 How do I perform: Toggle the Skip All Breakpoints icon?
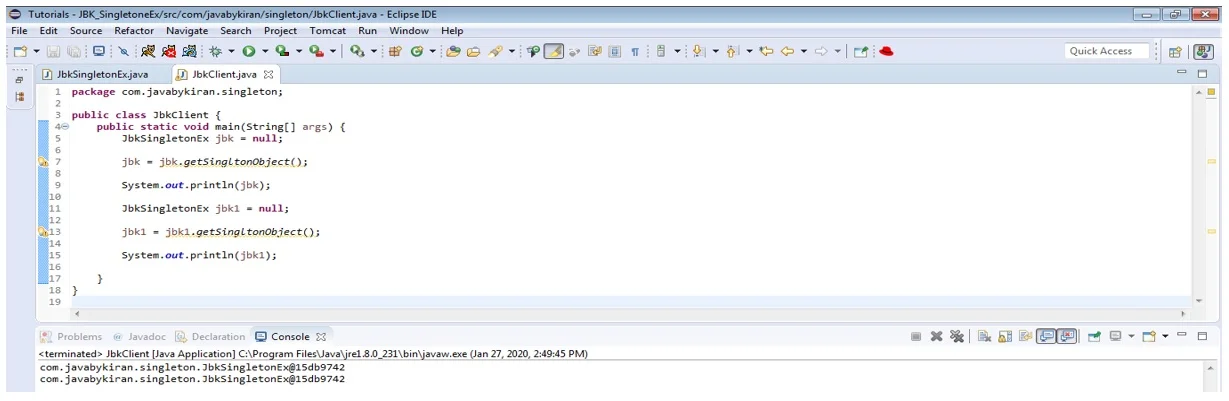pos(123,51)
